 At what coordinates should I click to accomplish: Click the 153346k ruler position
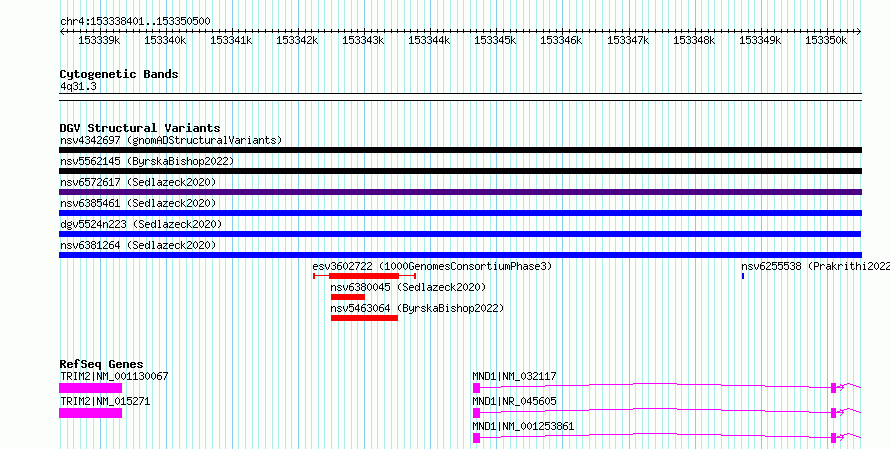(561, 40)
